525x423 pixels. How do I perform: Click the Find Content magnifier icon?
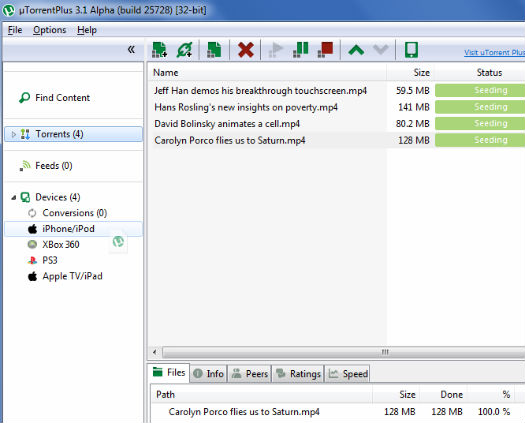24,98
